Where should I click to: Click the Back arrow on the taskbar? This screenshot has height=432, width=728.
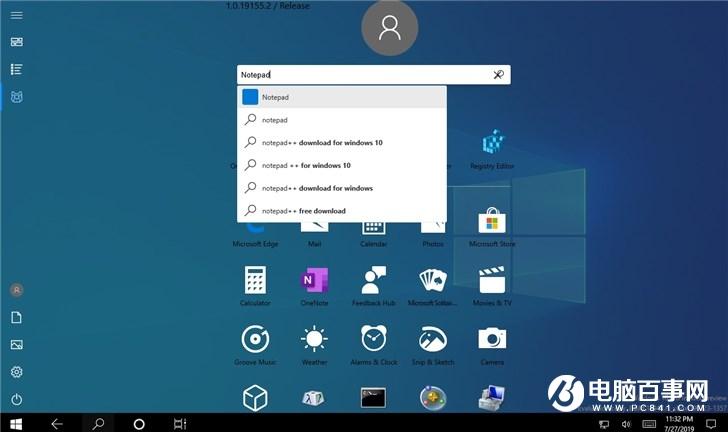pos(57,424)
